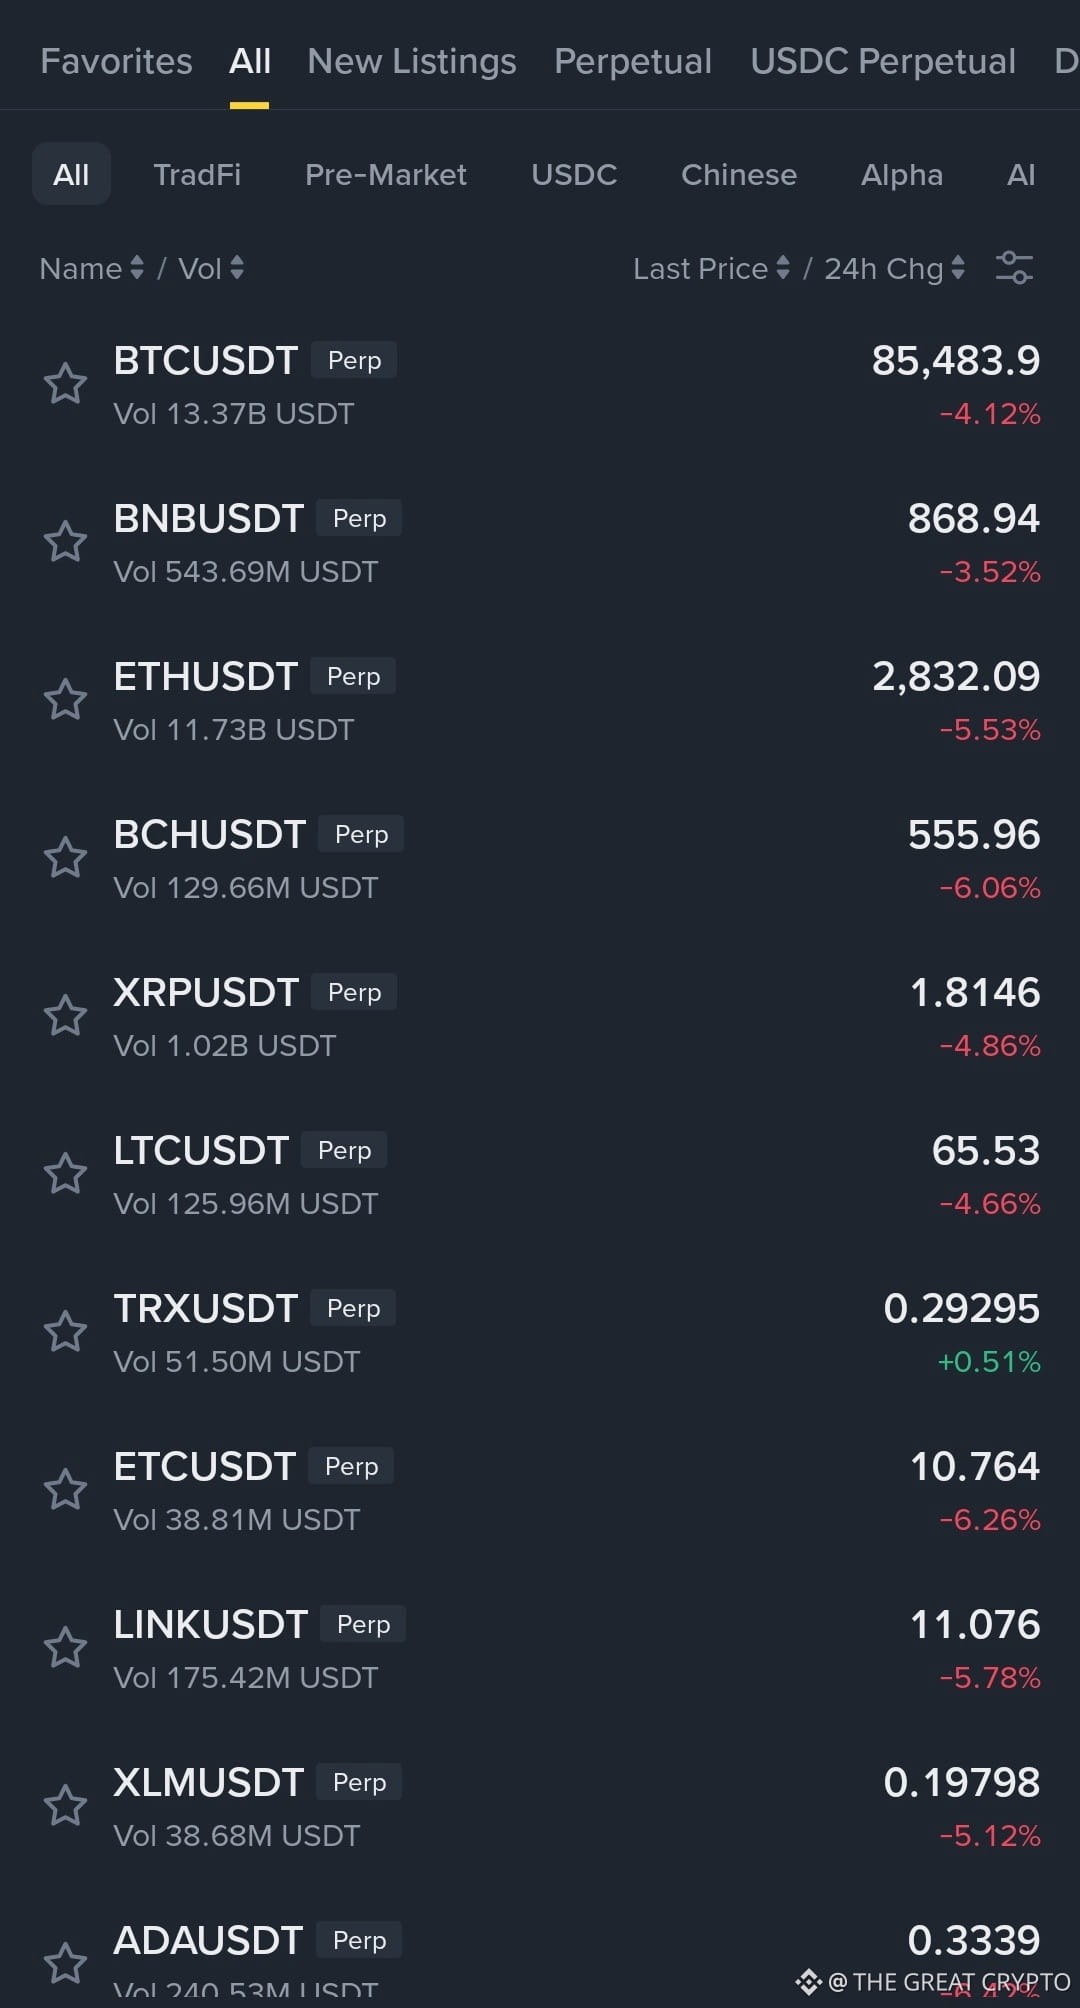
Task: Tap the star icon beside XRPUSDT
Action: 66,1016
